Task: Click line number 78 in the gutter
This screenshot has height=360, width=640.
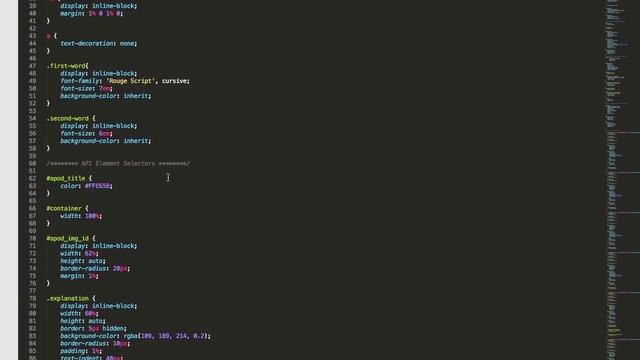Action: pyautogui.click(x=32, y=298)
